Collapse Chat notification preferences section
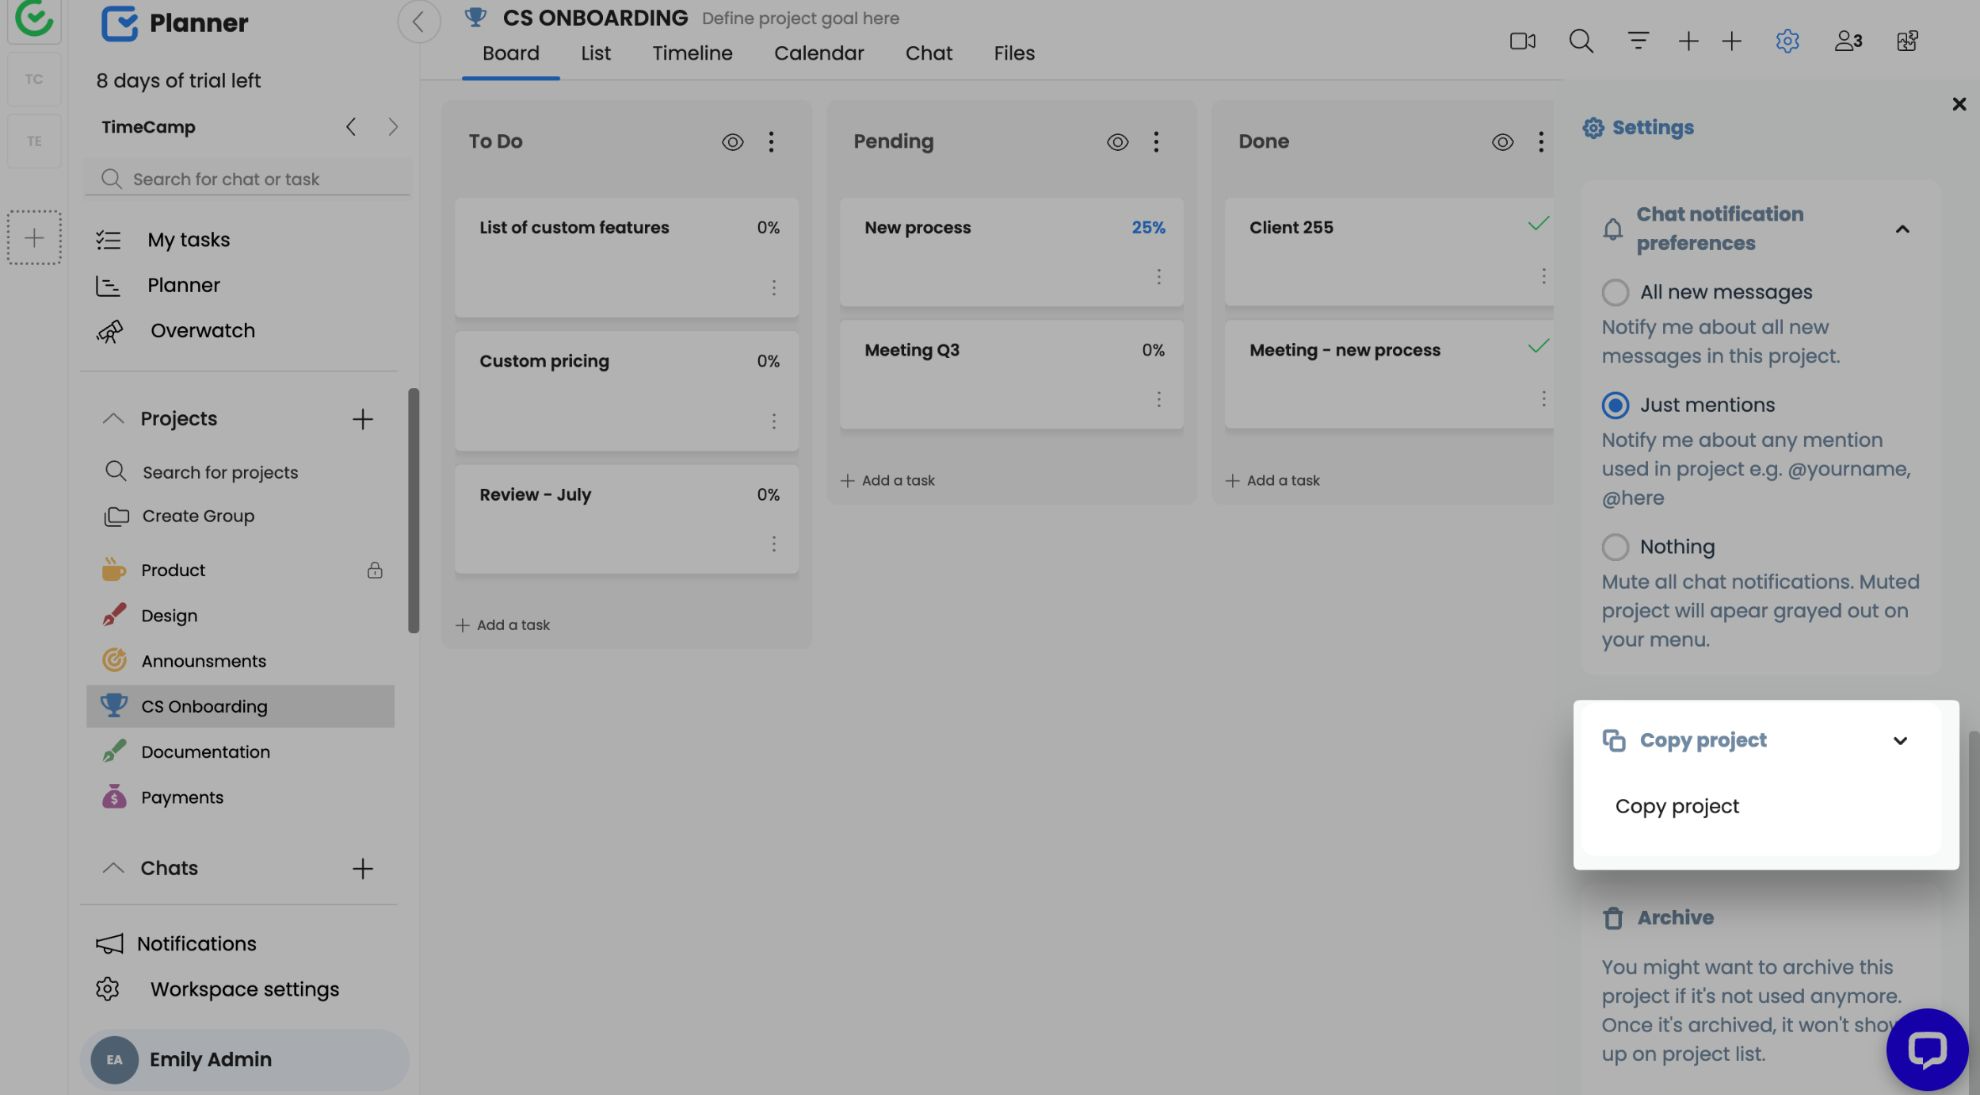Viewport: 1980px width, 1095px height. pyautogui.click(x=1902, y=229)
